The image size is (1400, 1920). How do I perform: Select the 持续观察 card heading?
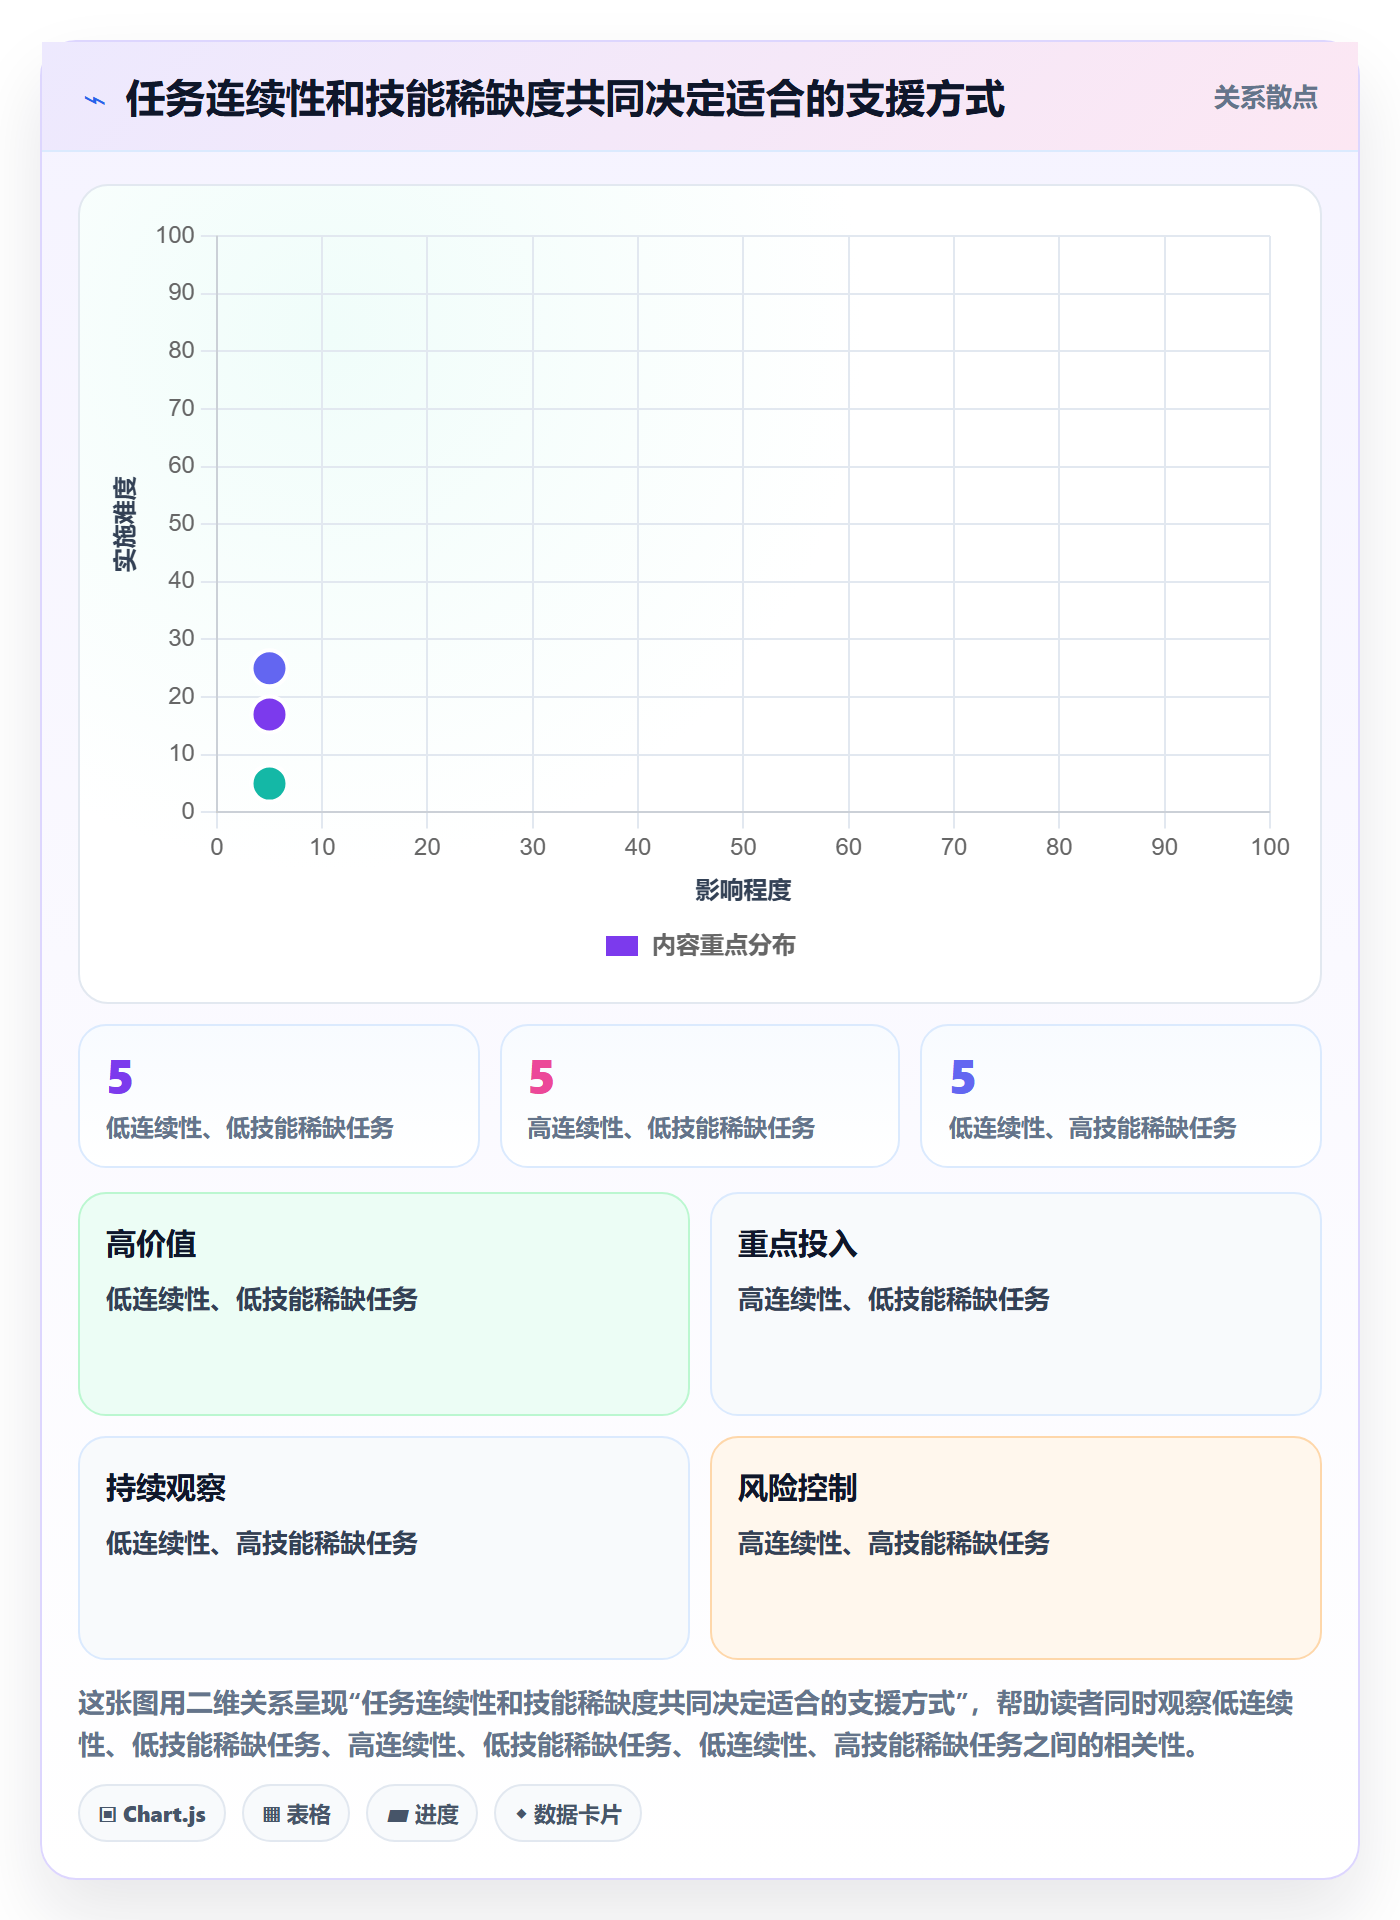click(166, 1488)
